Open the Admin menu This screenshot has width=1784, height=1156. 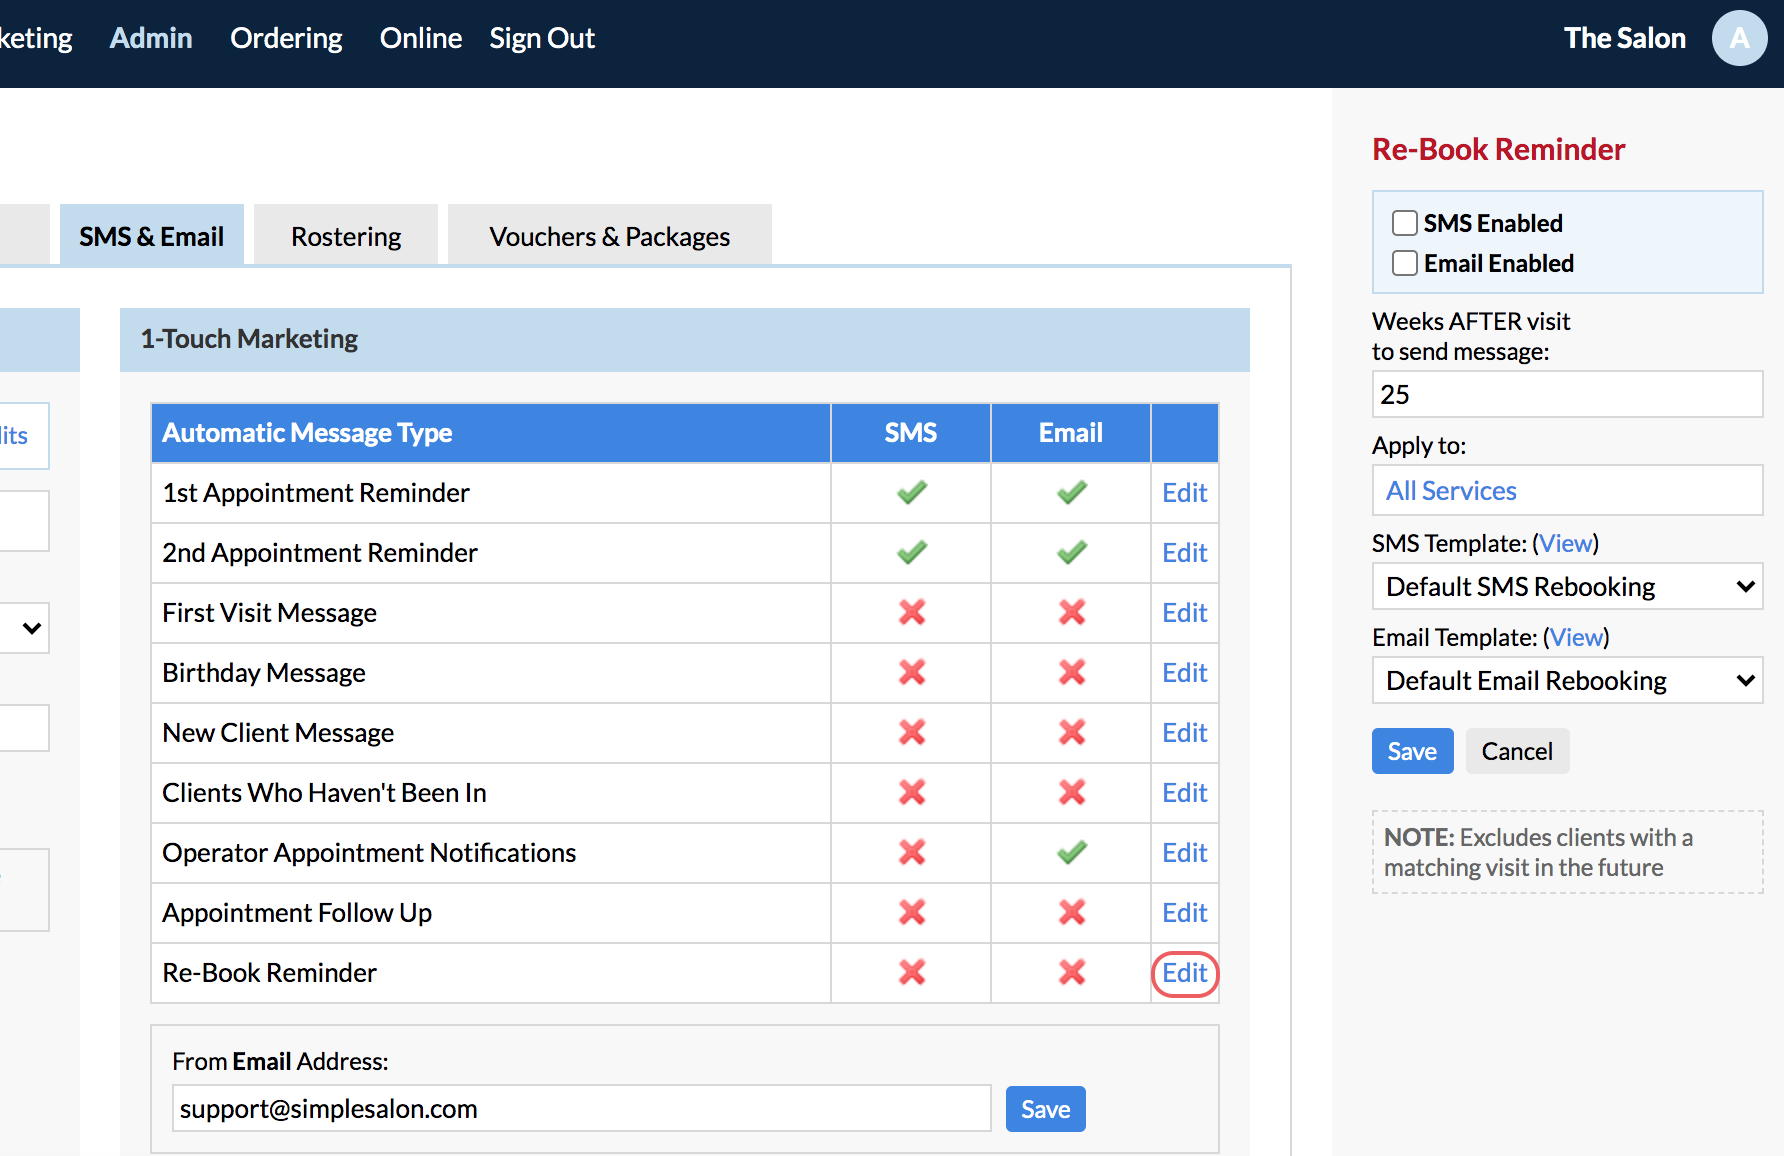coord(151,38)
